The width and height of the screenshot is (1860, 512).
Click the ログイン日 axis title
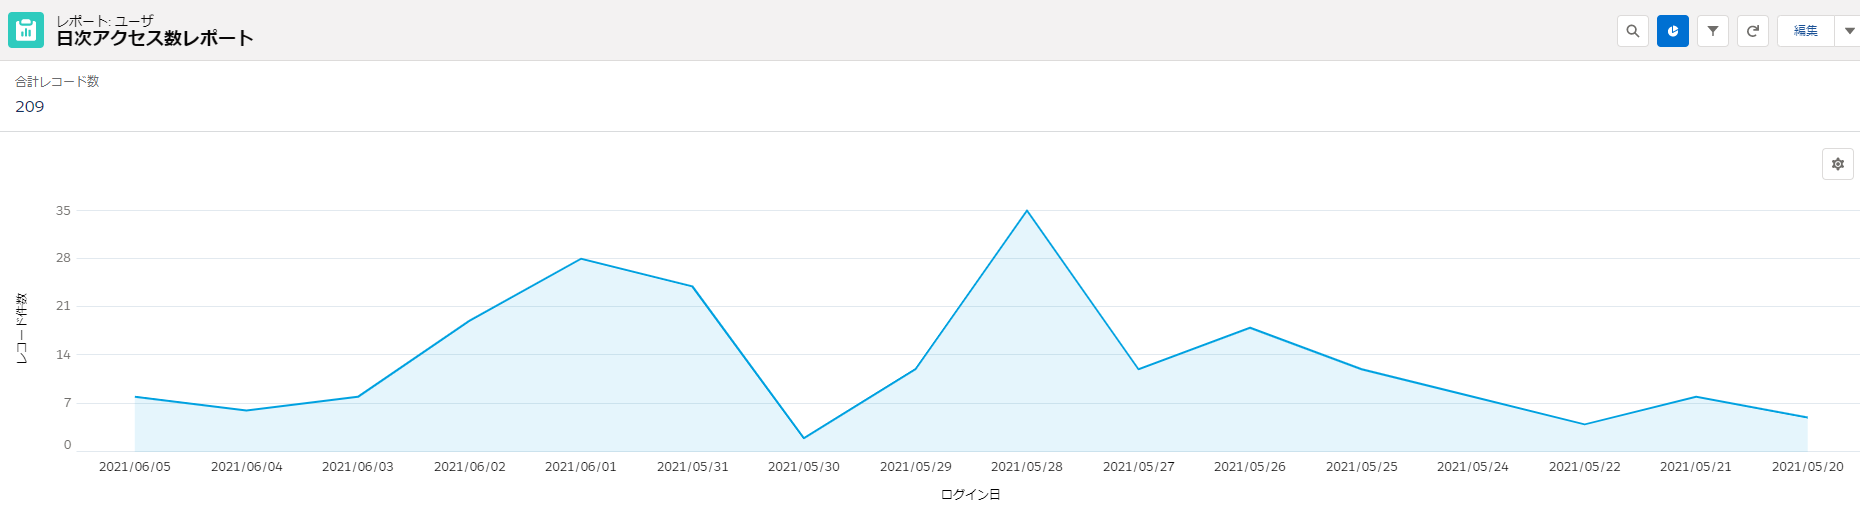(x=970, y=495)
